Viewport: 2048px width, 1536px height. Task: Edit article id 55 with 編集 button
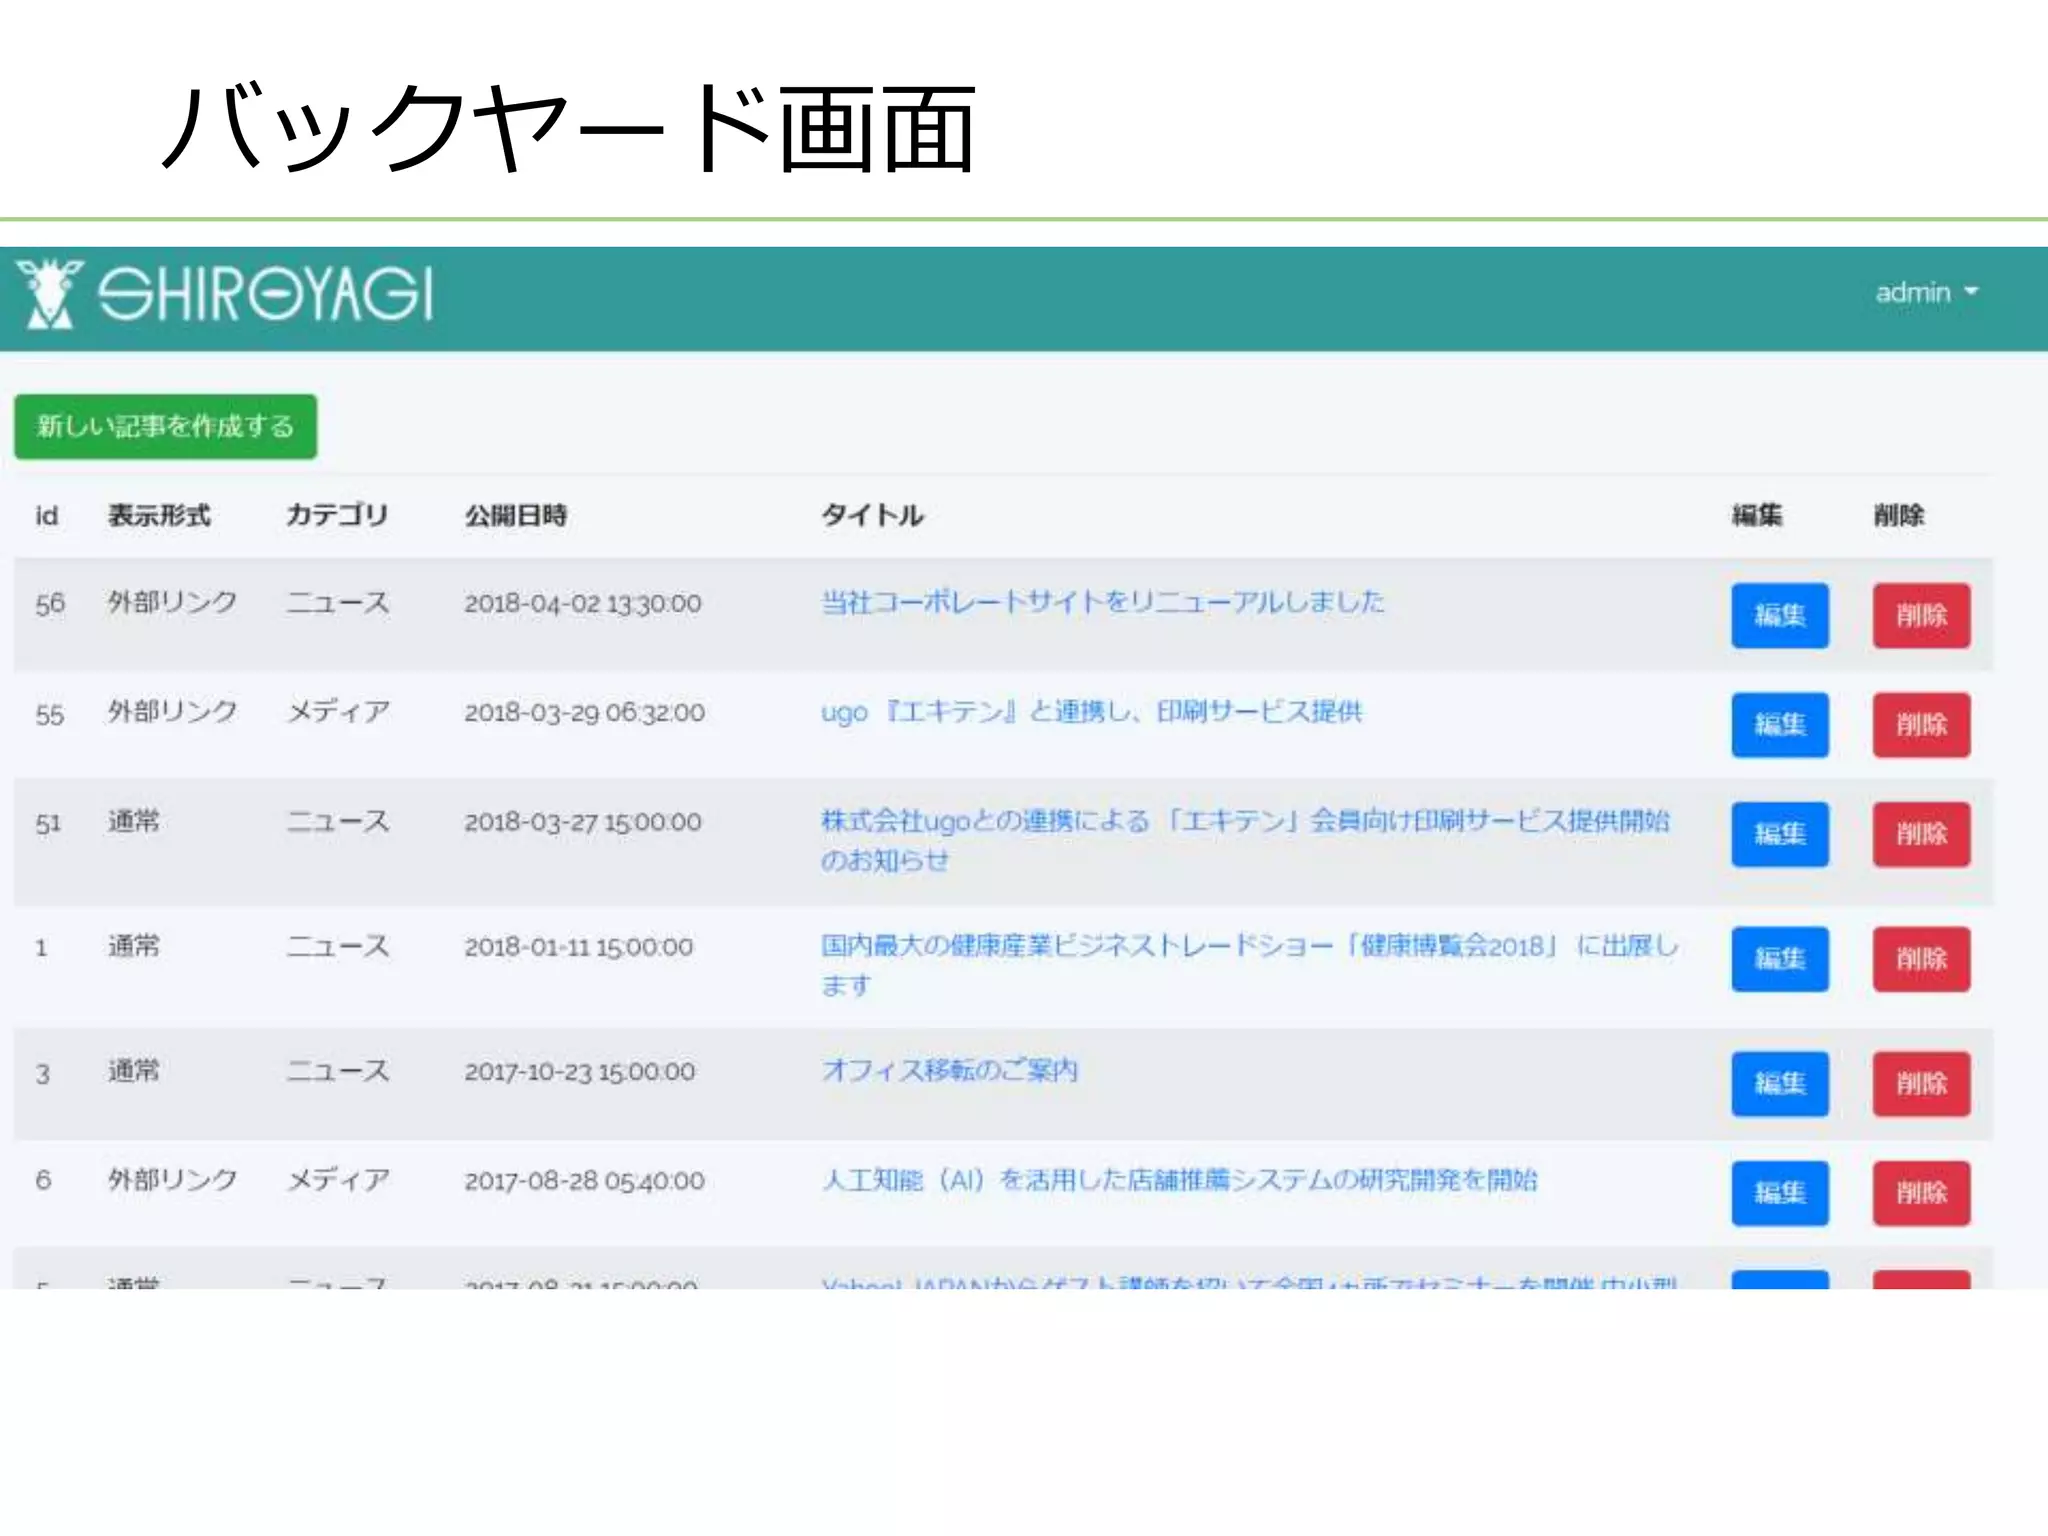pyautogui.click(x=1780, y=725)
